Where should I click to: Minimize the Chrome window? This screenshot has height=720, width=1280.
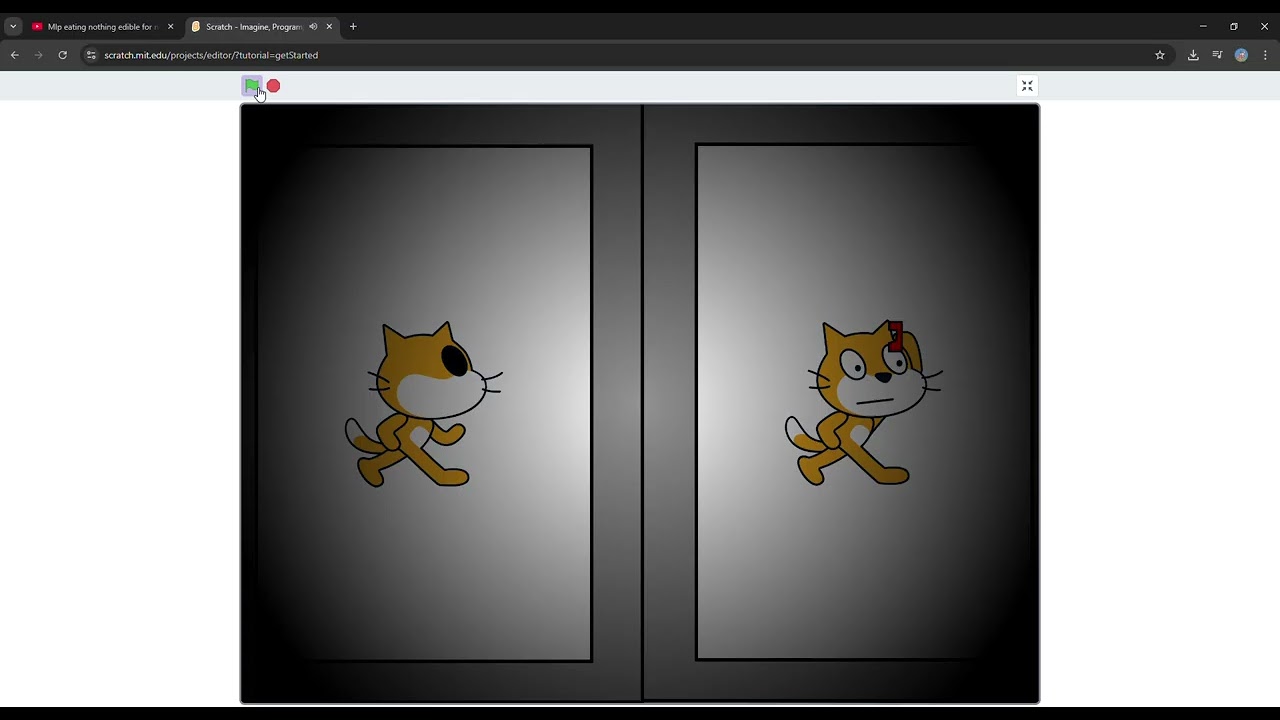[1203, 27]
